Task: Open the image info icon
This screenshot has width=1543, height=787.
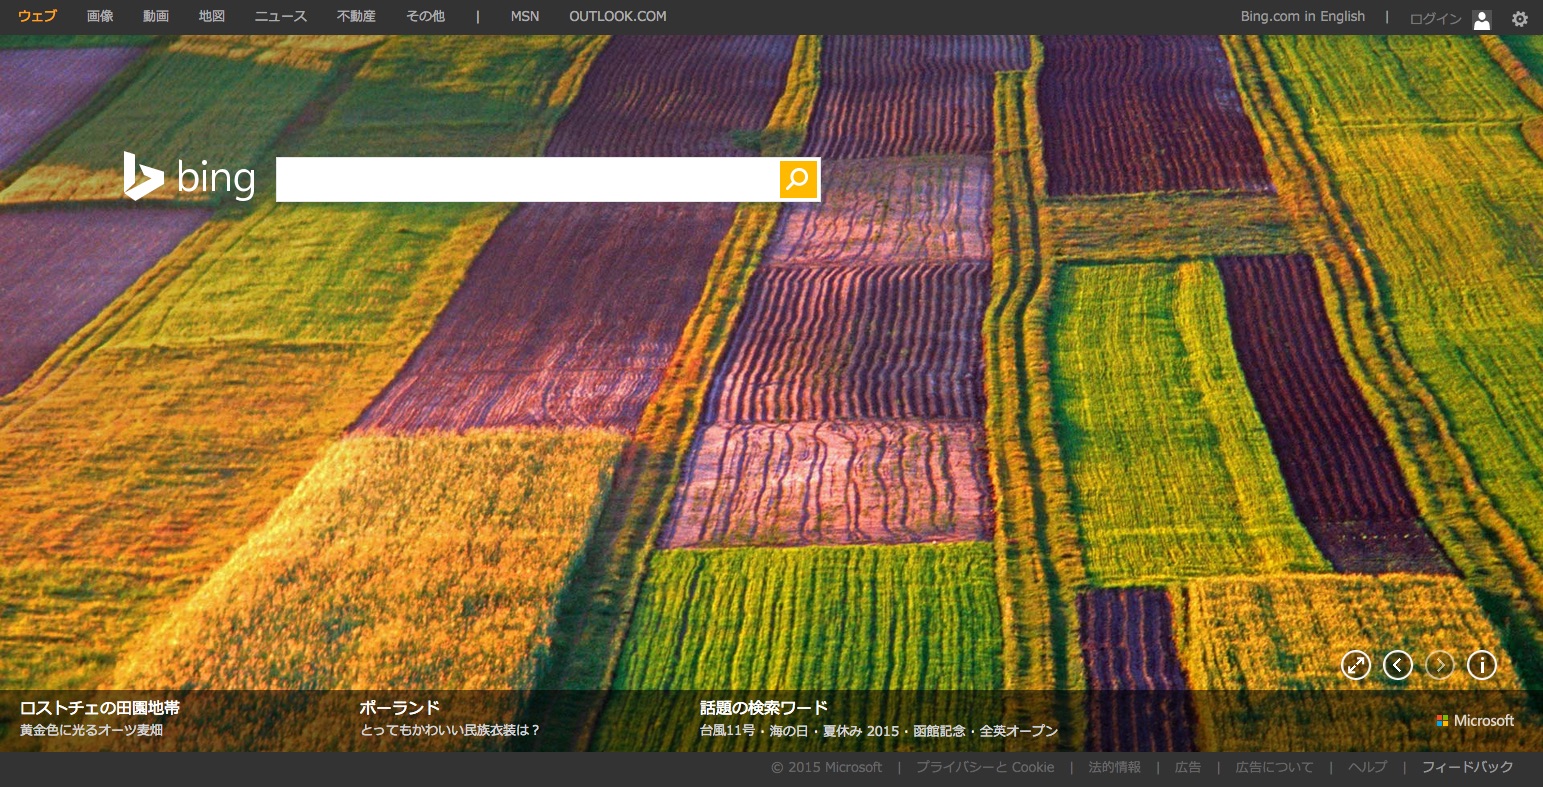Action: [x=1481, y=665]
